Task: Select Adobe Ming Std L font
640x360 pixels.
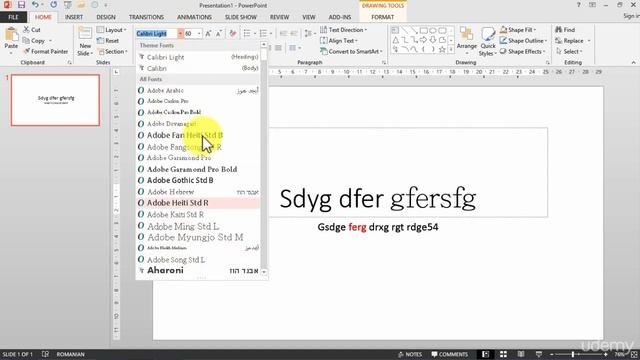Action: point(198,226)
